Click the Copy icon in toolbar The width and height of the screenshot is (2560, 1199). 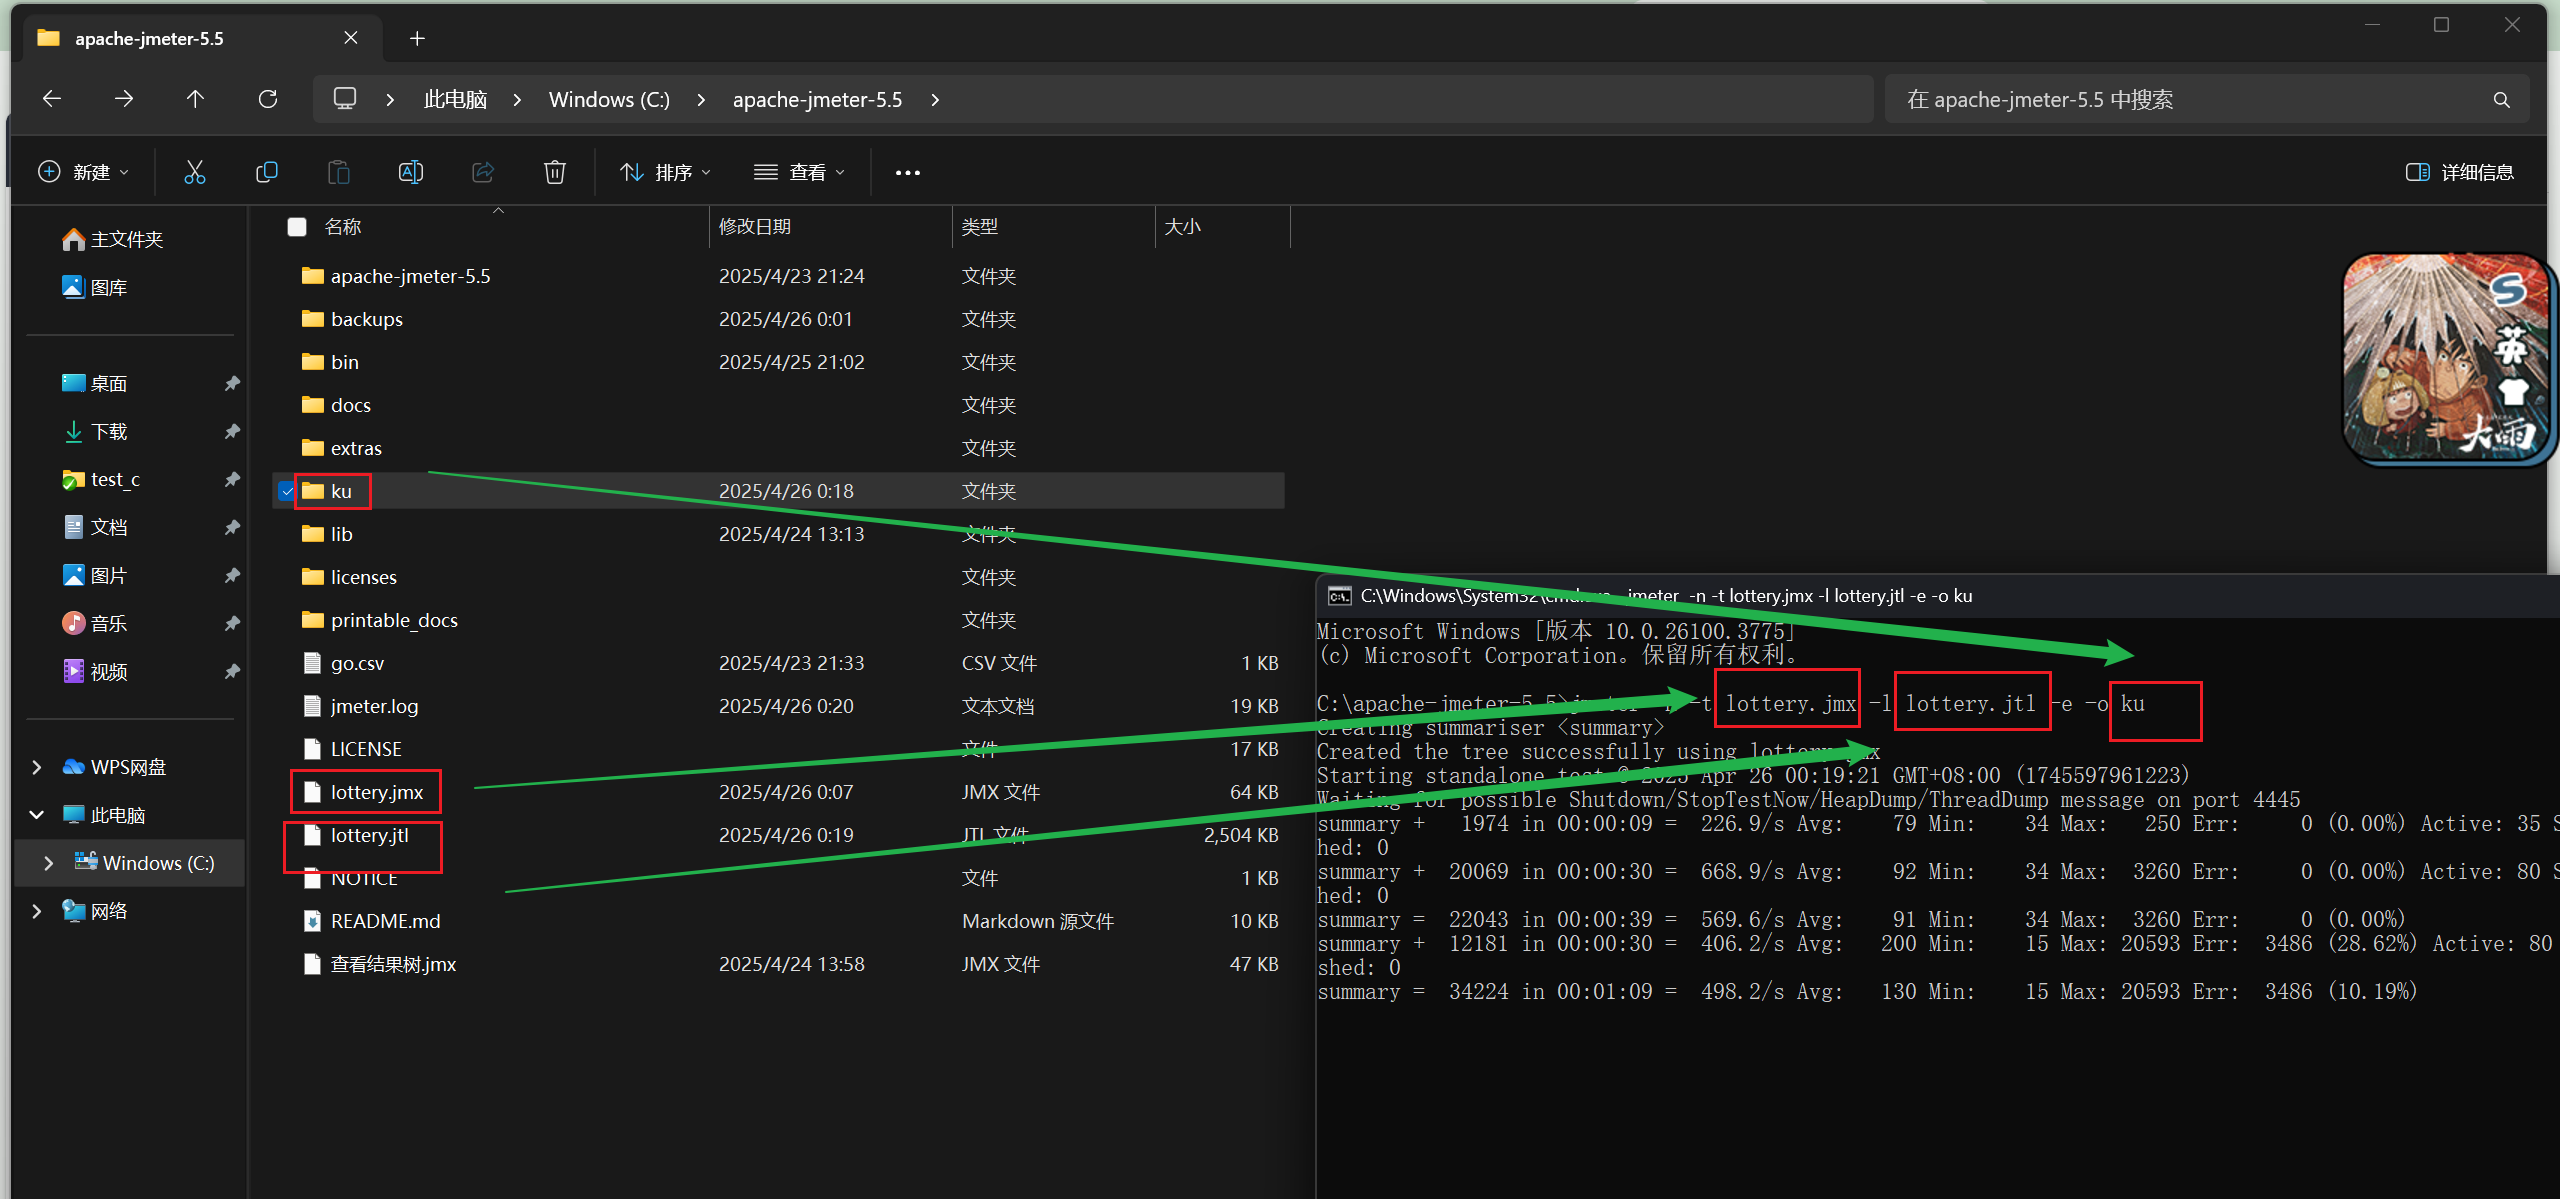266,172
